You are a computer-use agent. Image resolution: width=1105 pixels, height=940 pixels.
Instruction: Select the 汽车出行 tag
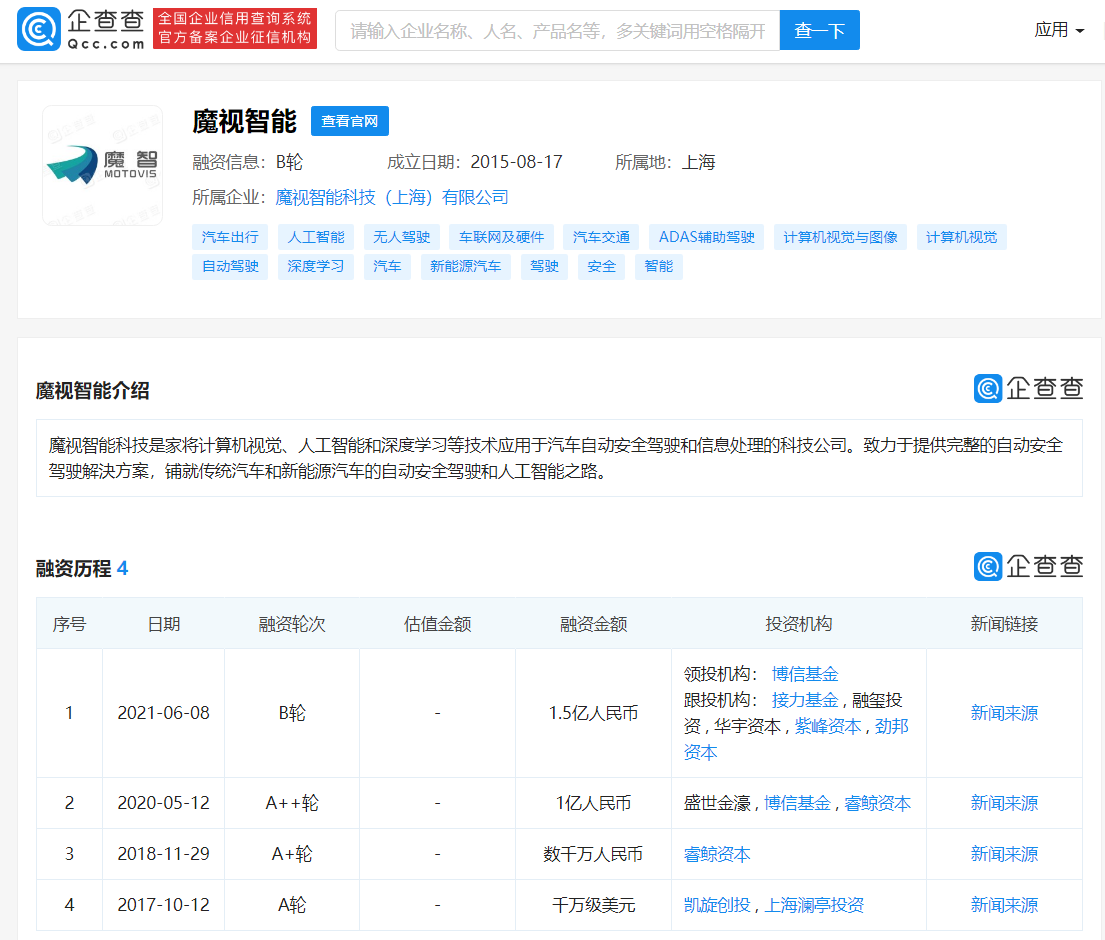[x=230, y=237]
